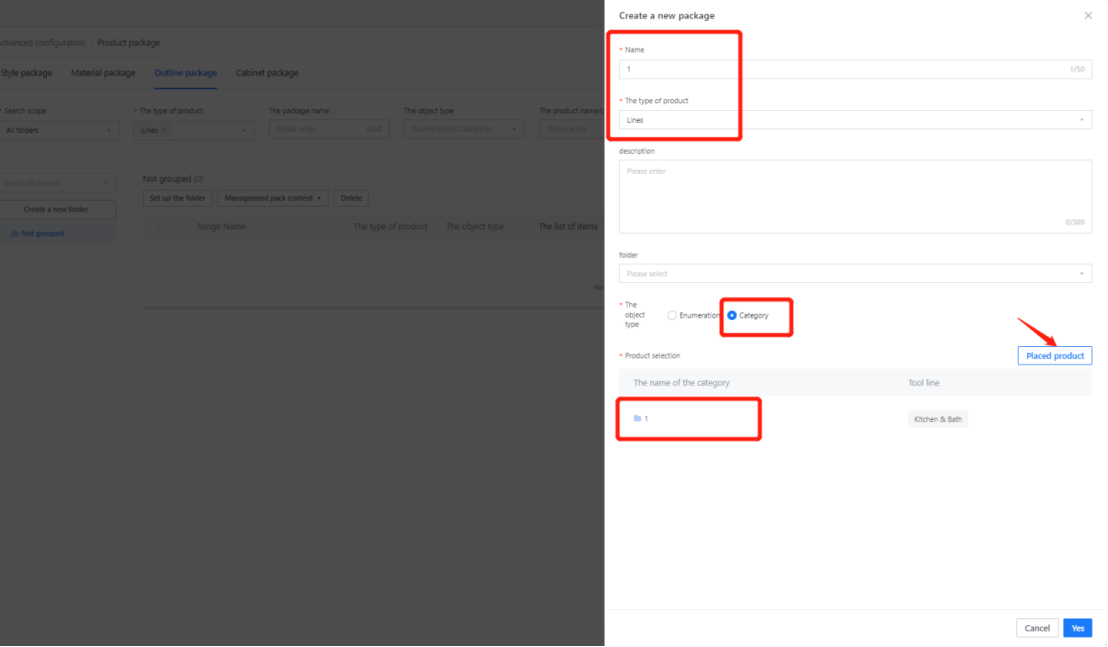This screenshot has height=647, width=1108.
Task: Open the Search scope All folders dropdown
Action: click(59, 130)
